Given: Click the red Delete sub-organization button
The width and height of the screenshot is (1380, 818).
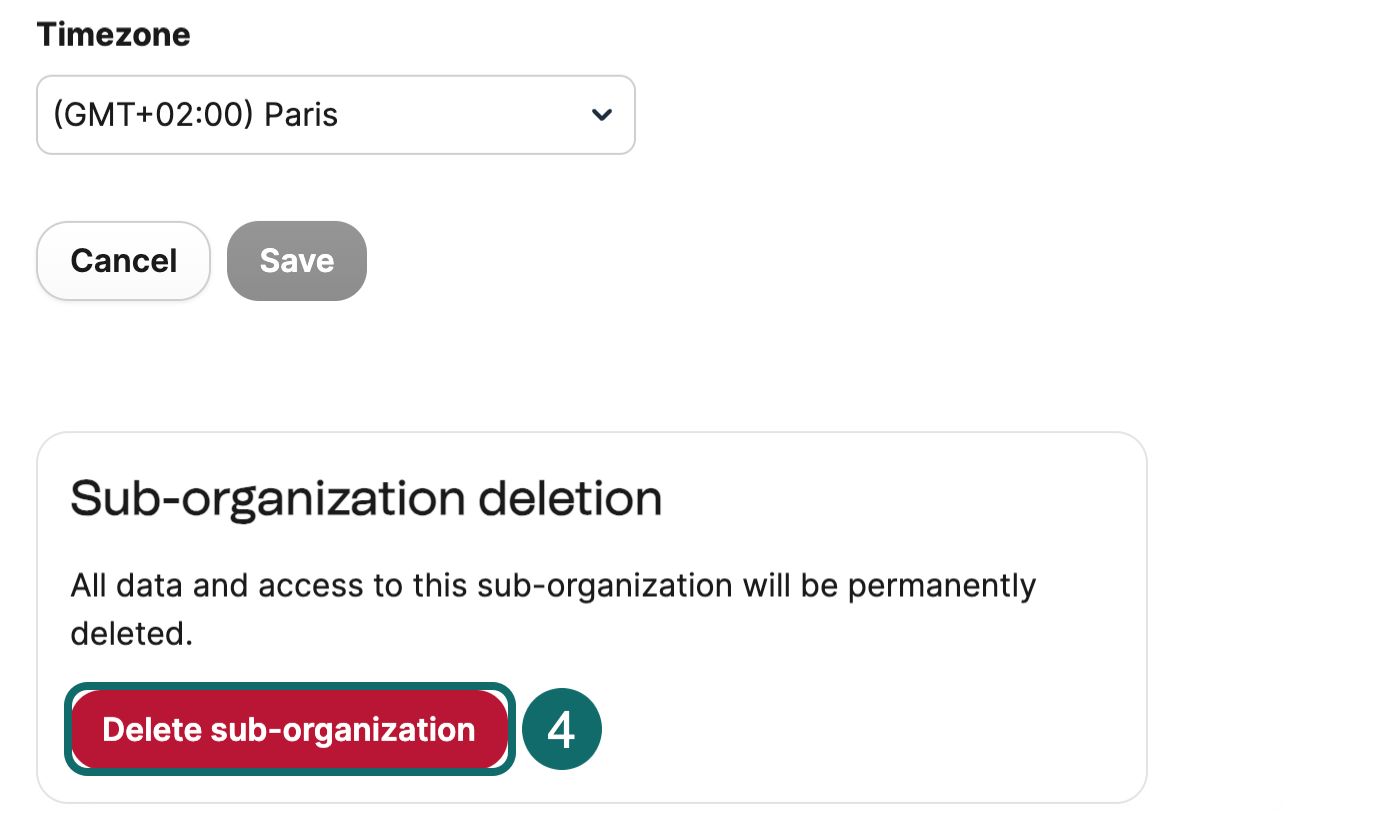Looking at the screenshot, I should pos(289,729).
